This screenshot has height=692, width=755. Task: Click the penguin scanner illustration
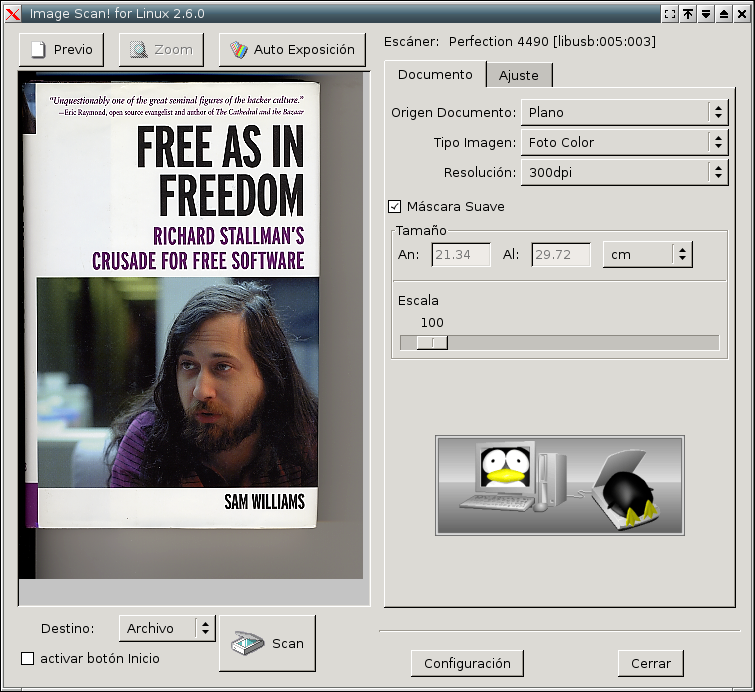[x=560, y=485]
